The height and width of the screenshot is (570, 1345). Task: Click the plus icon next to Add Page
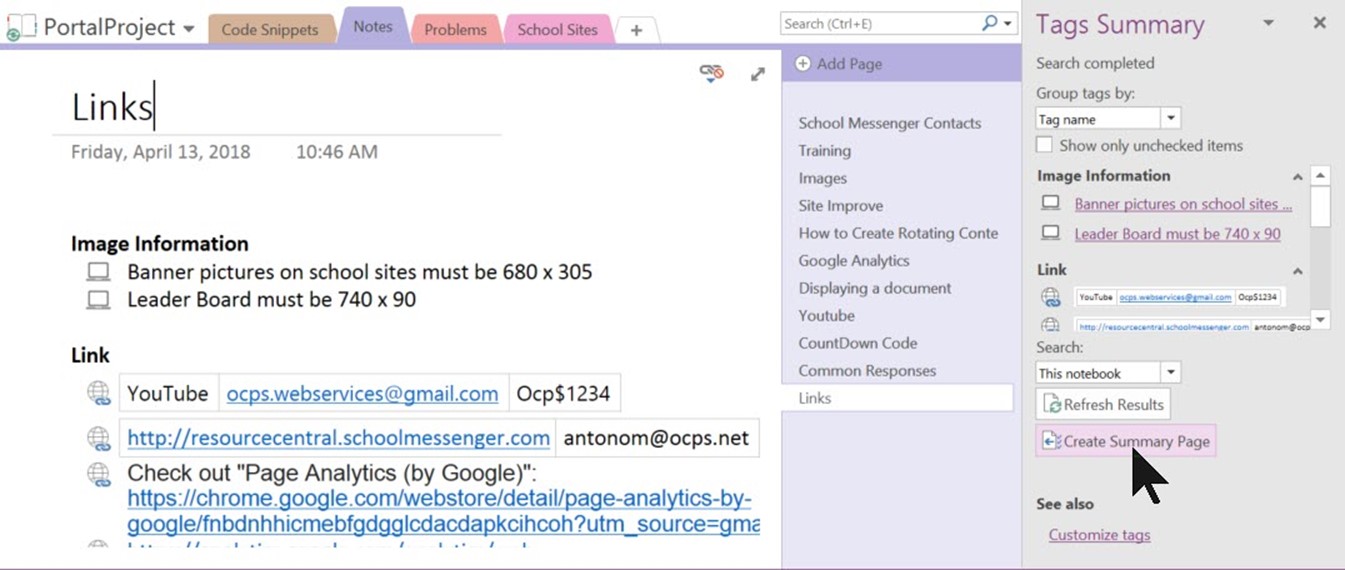click(803, 64)
